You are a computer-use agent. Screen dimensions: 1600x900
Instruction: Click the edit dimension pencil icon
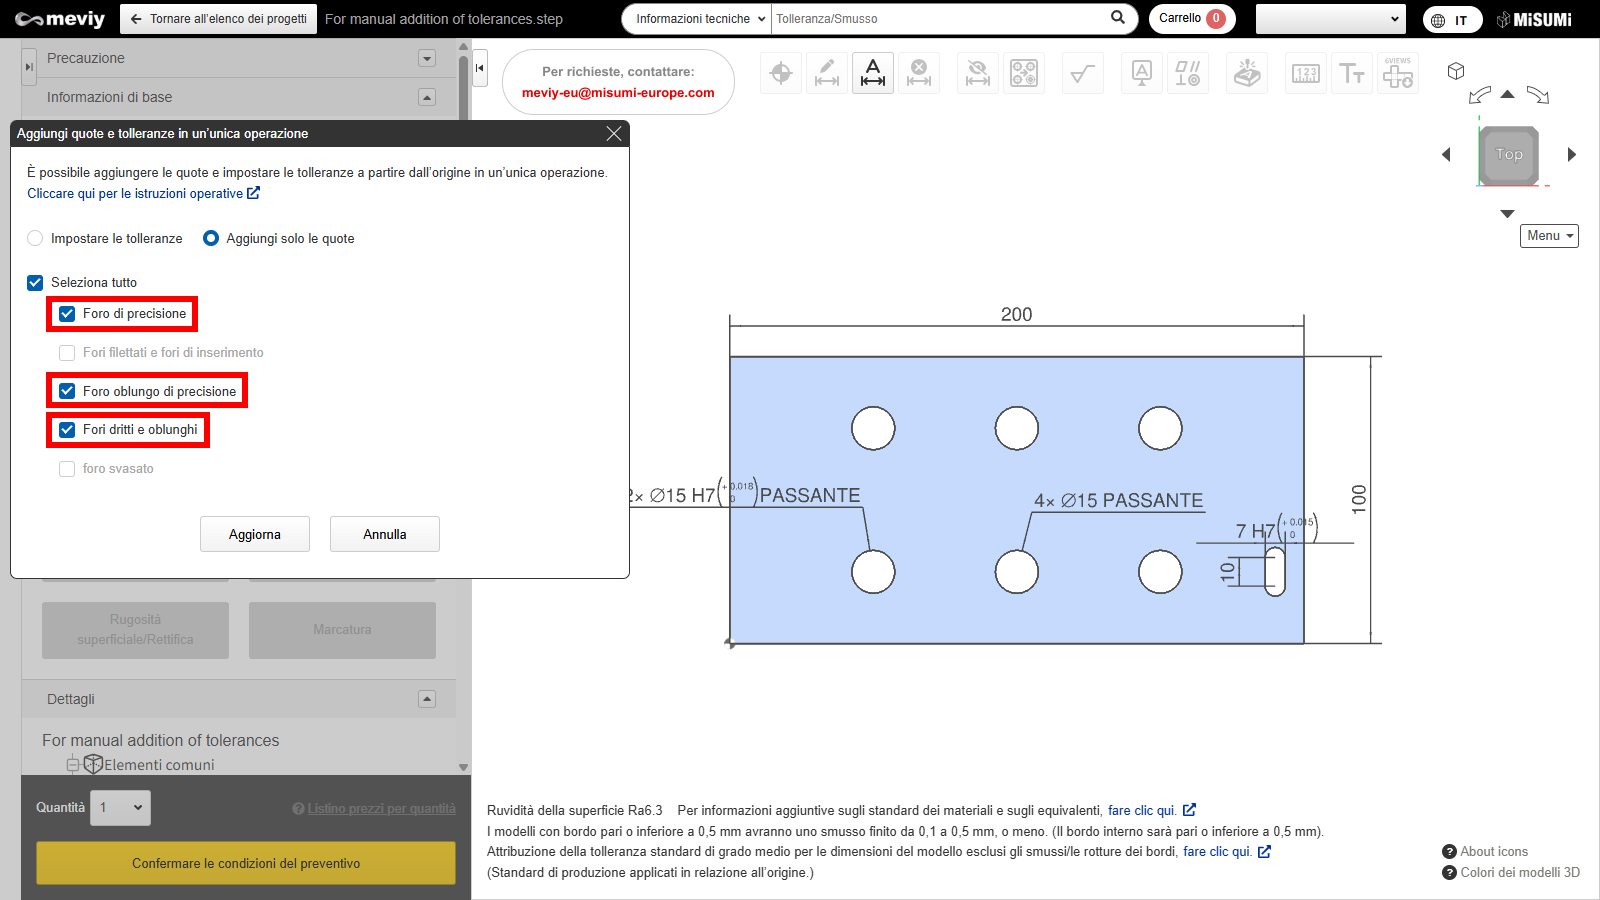pyautogui.click(x=827, y=73)
